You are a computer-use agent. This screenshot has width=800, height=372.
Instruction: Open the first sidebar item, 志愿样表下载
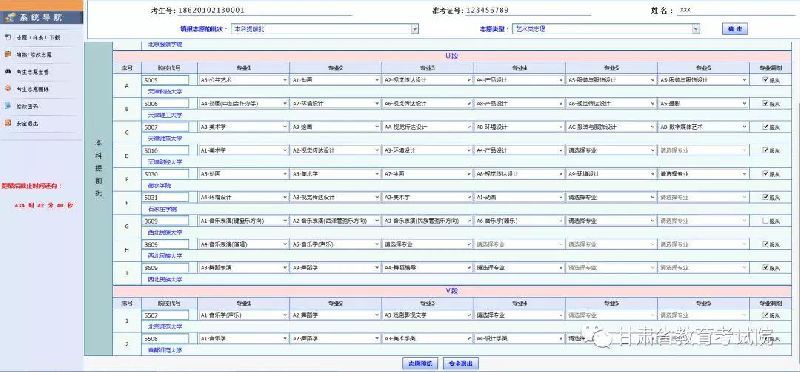(38, 37)
